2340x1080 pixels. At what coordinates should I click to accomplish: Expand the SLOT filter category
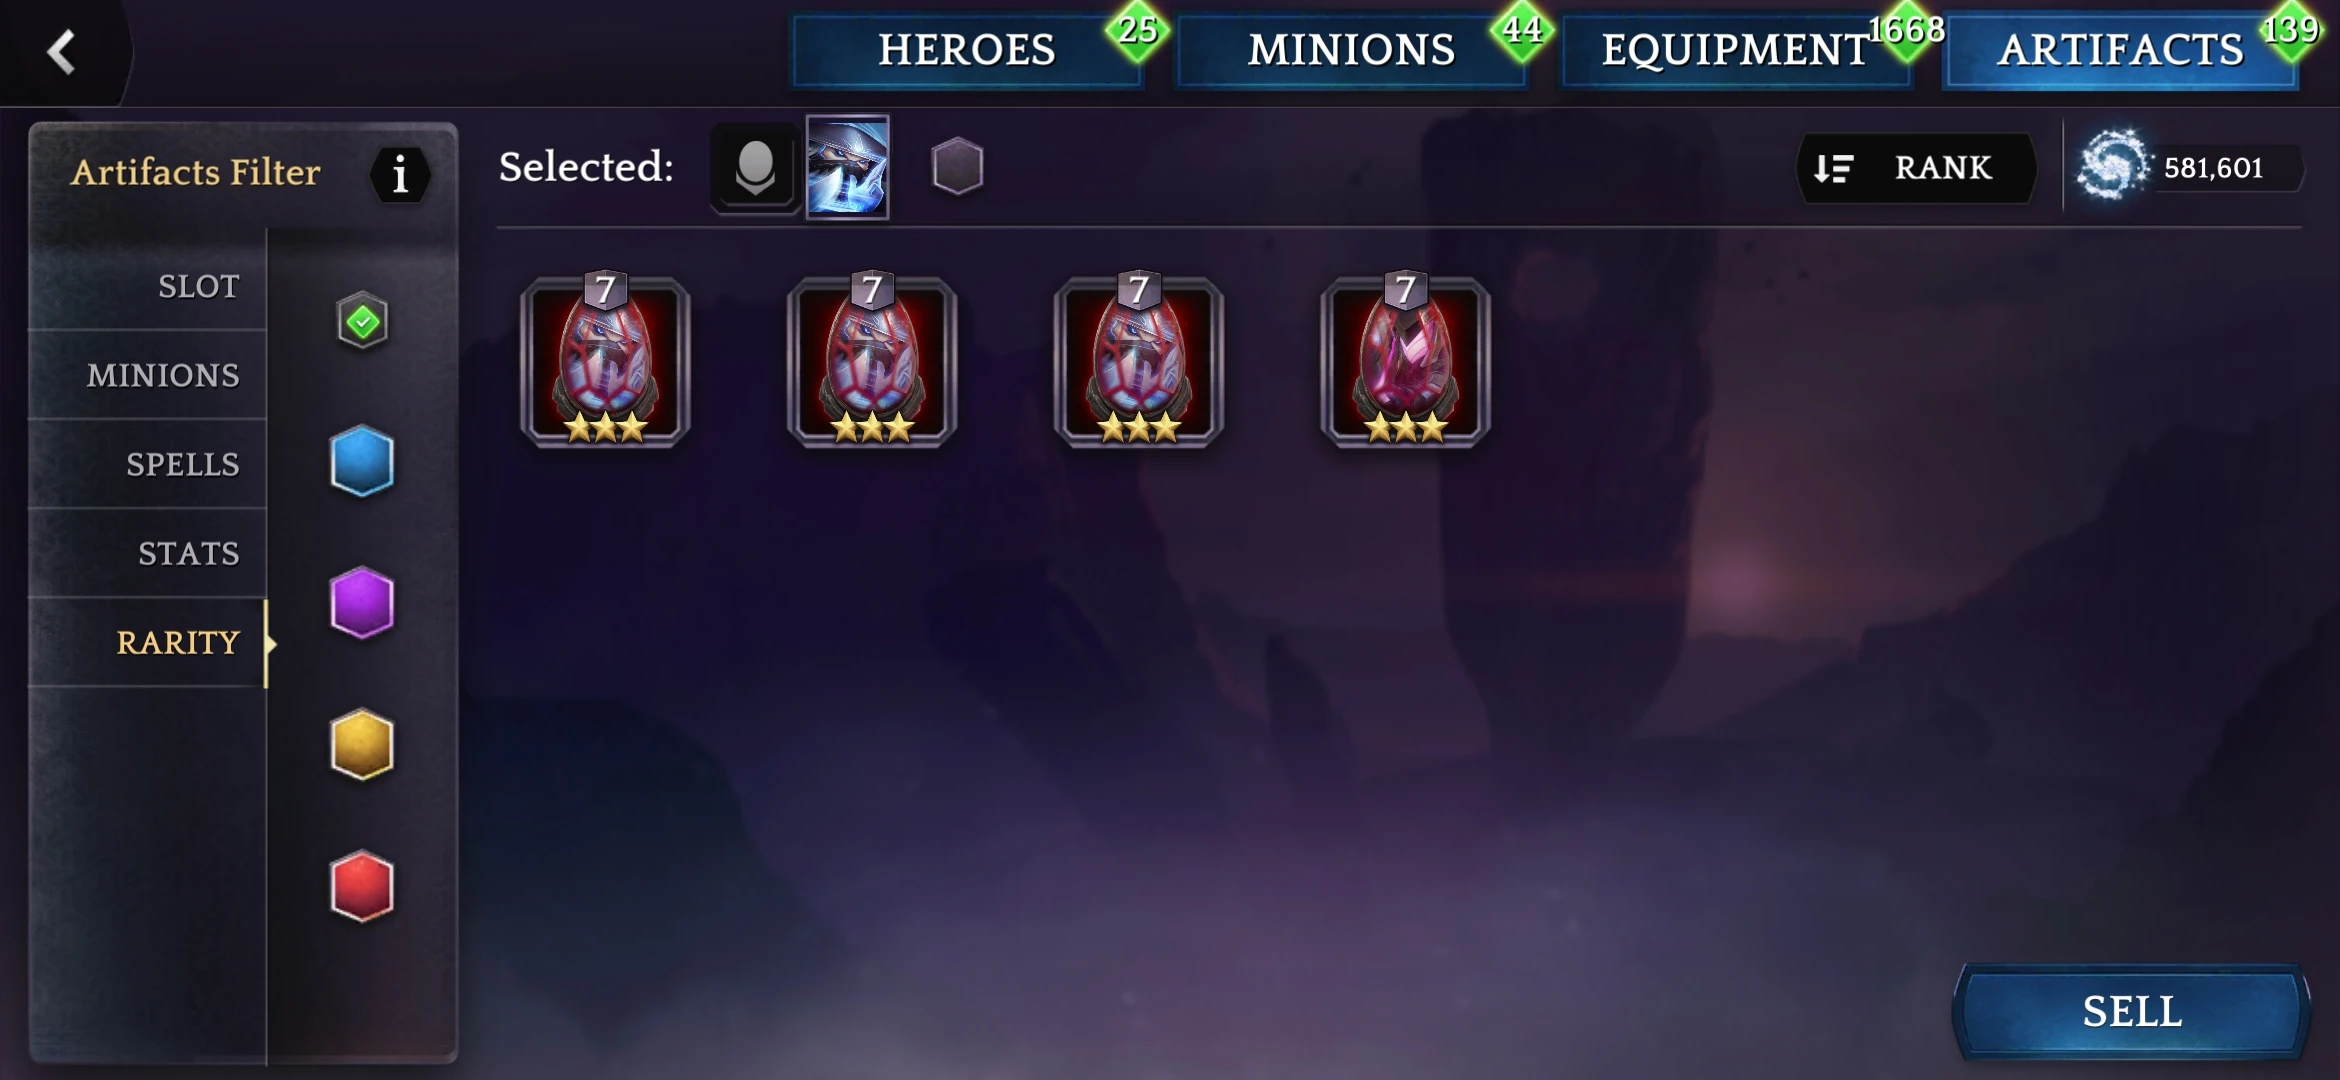[148, 287]
